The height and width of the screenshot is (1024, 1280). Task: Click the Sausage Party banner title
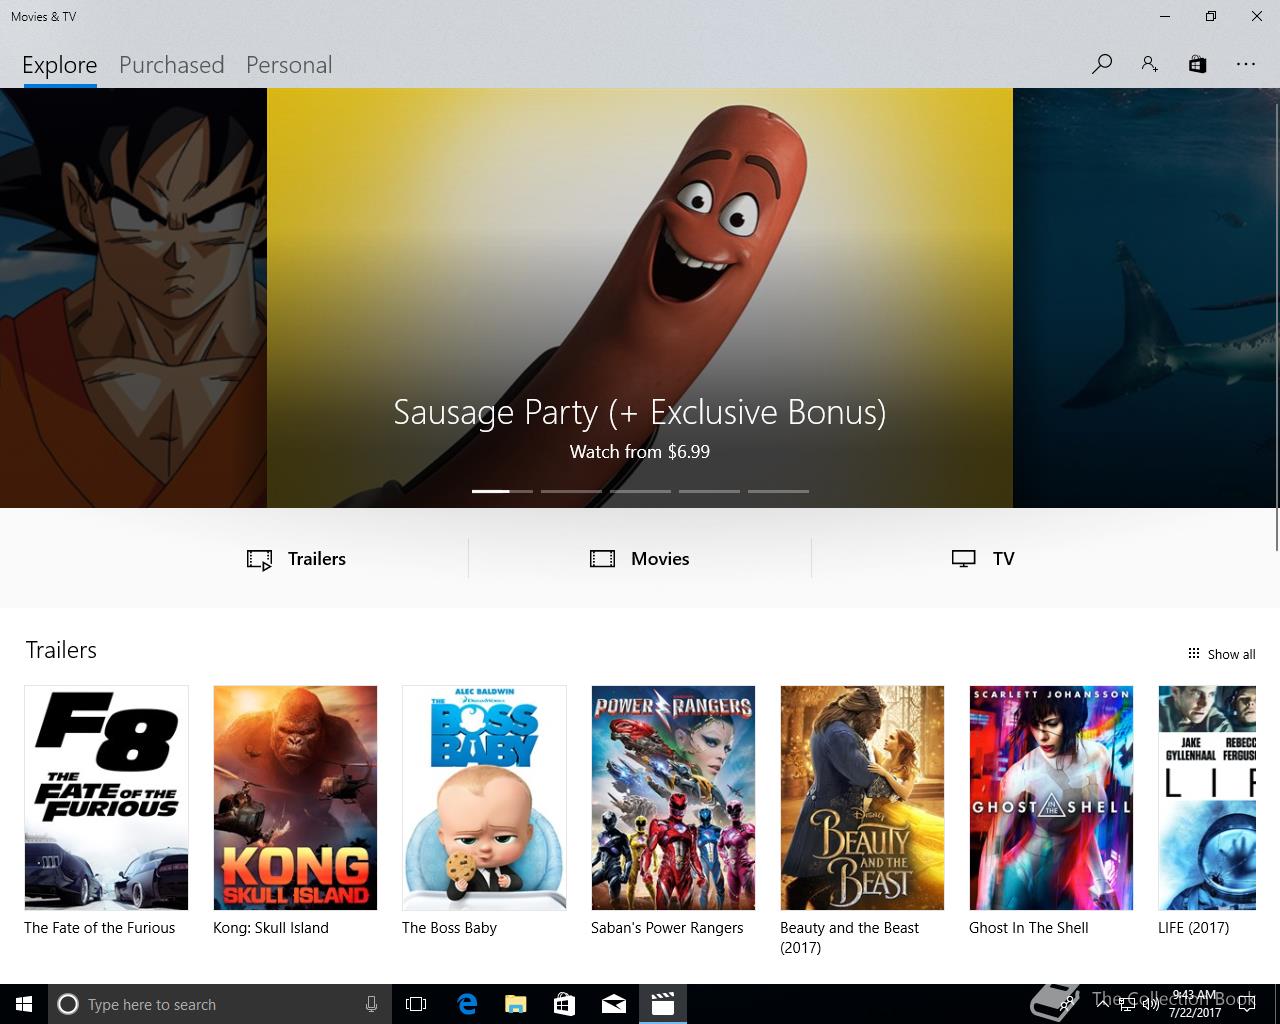click(x=640, y=412)
